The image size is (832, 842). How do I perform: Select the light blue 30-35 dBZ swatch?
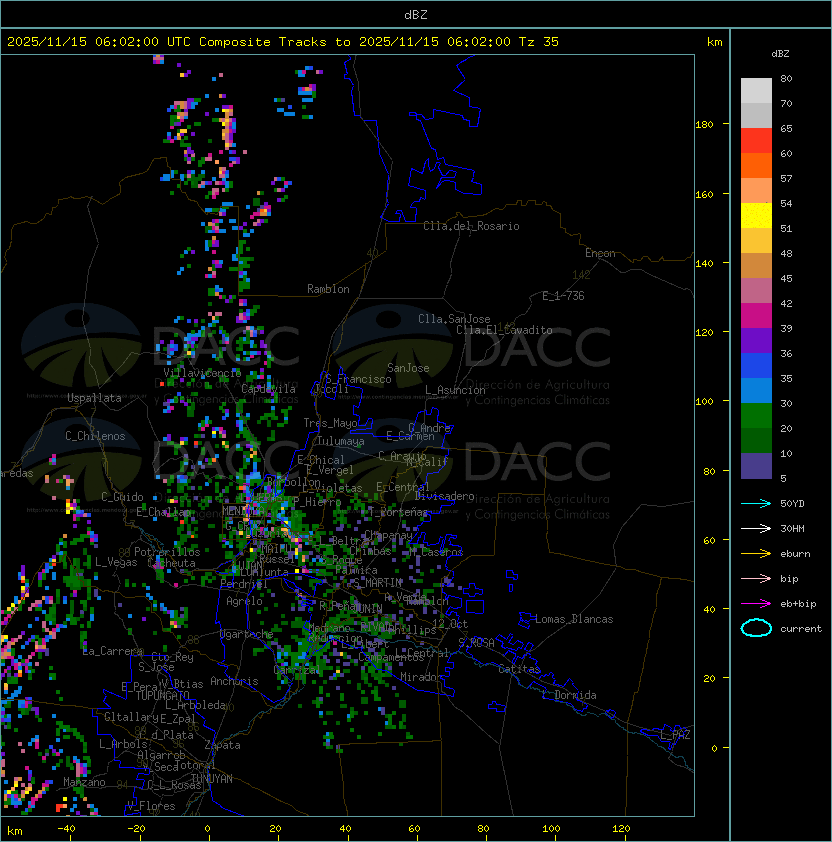click(756, 390)
